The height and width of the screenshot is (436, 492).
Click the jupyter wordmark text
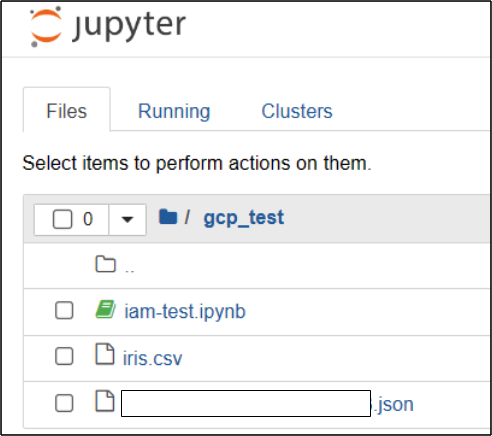(x=129, y=27)
